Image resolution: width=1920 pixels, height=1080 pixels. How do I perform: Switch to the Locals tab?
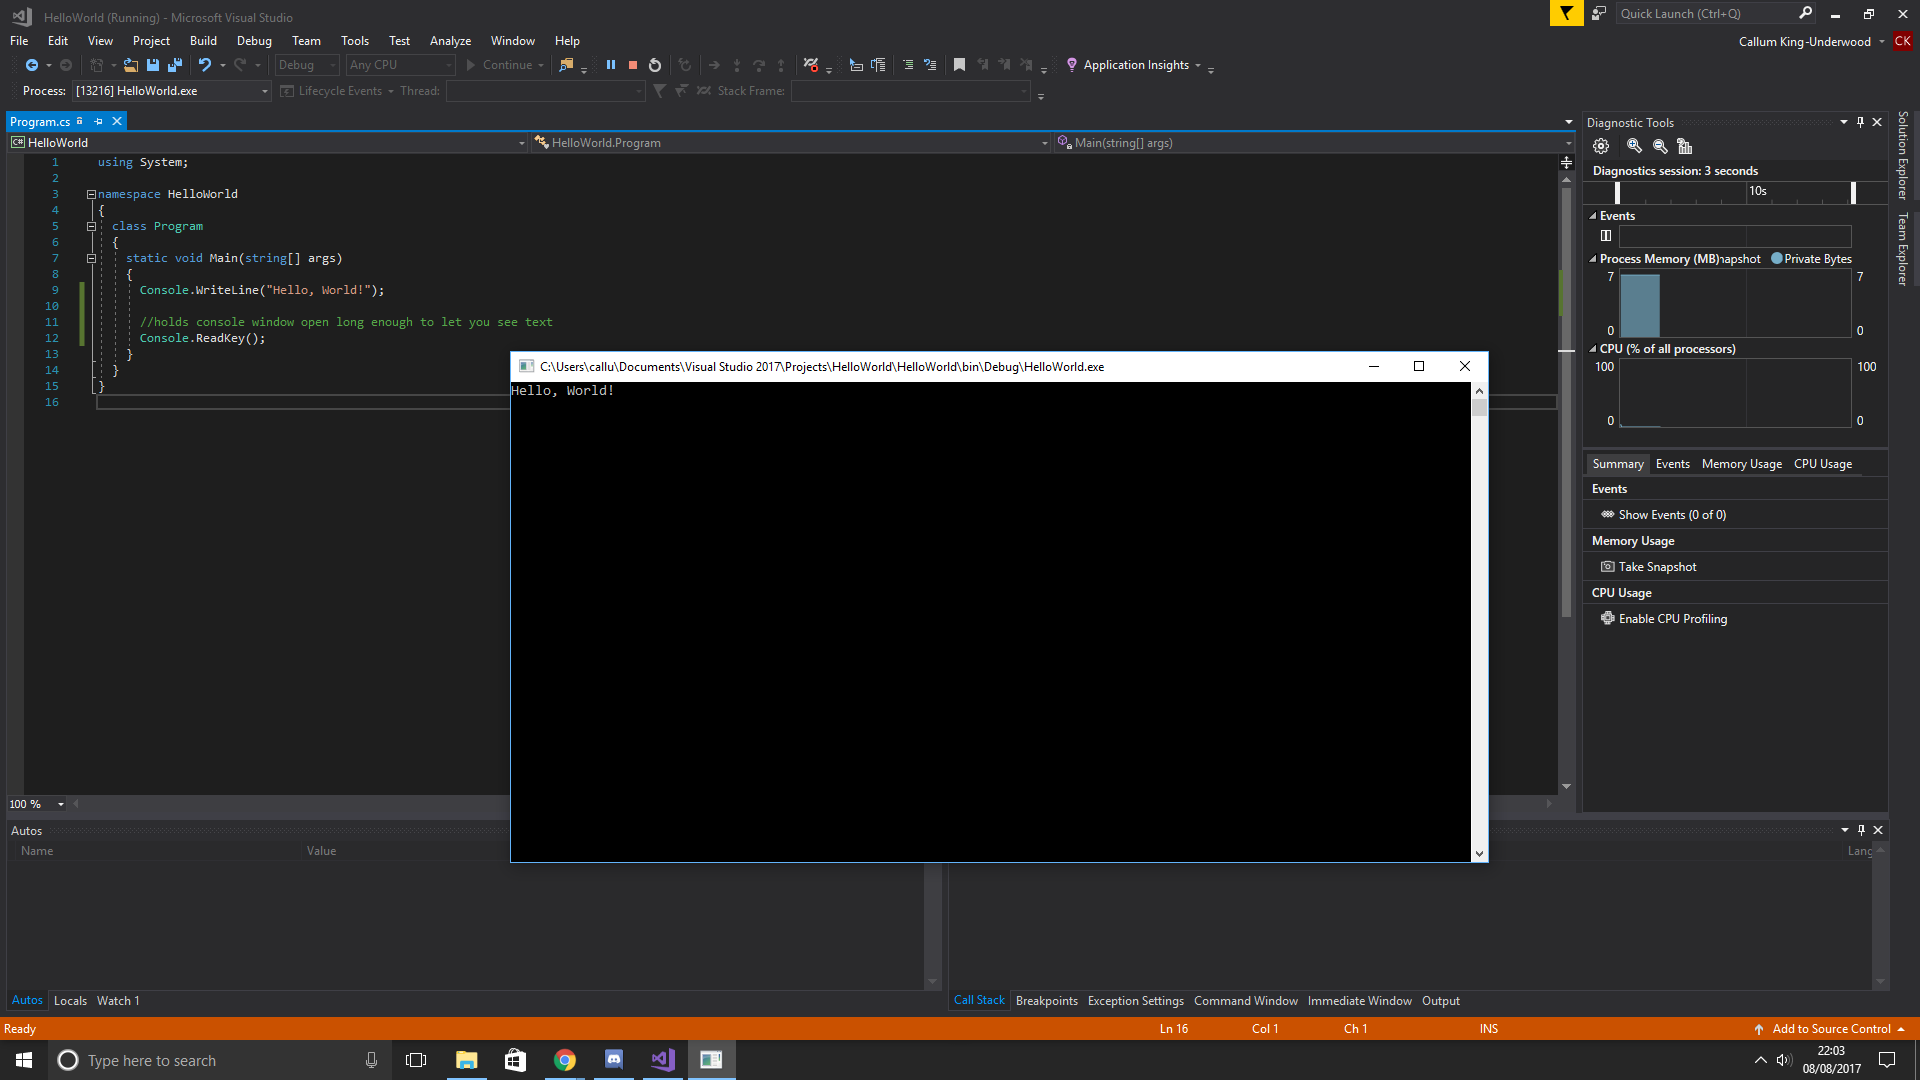click(x=70, y=1001)
